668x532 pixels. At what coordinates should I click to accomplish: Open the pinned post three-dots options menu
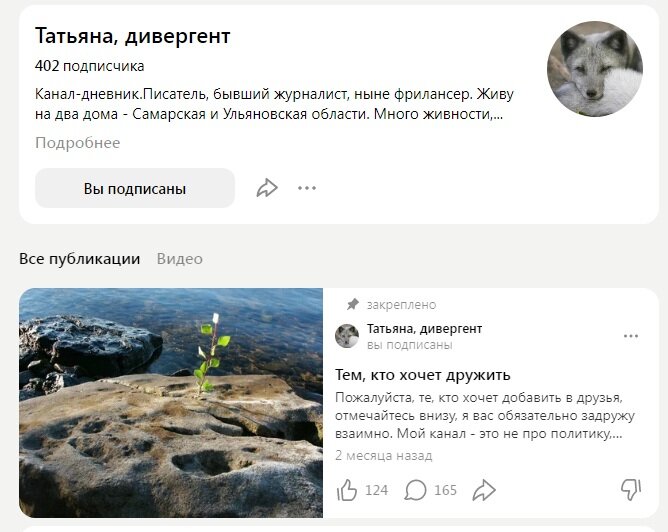[631, 336]
